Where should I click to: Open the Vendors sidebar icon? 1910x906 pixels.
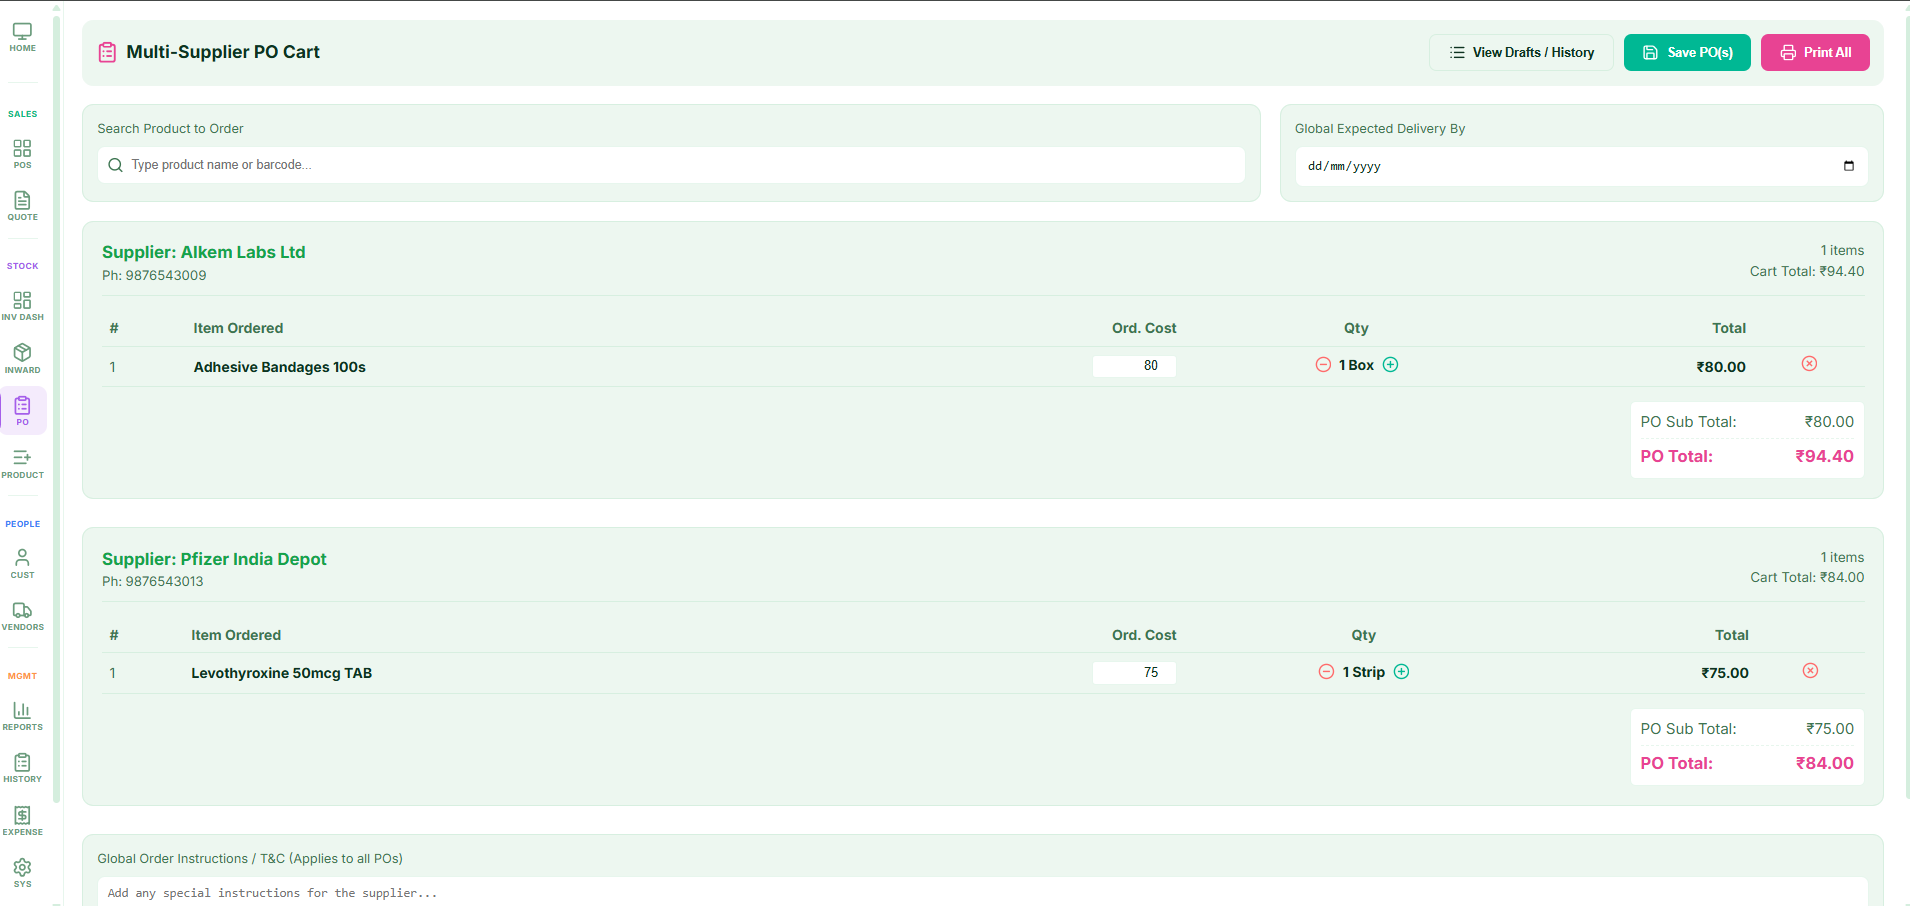22,616
